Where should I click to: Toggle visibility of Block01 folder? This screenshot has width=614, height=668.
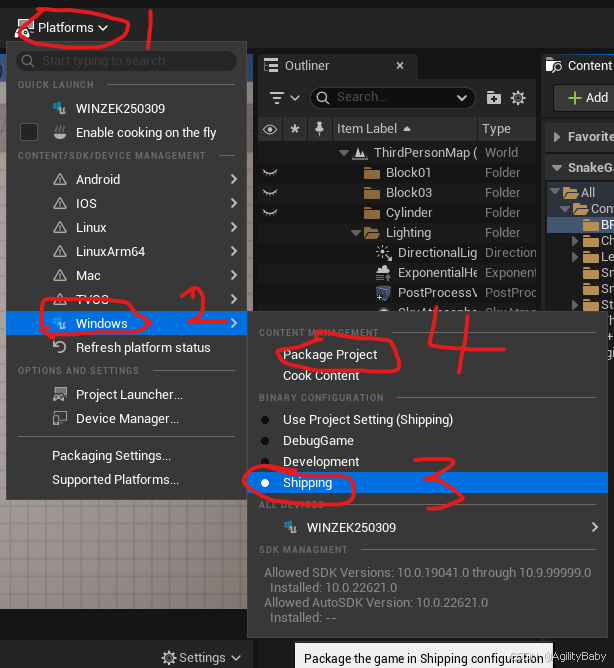click(x=270, y=173)
